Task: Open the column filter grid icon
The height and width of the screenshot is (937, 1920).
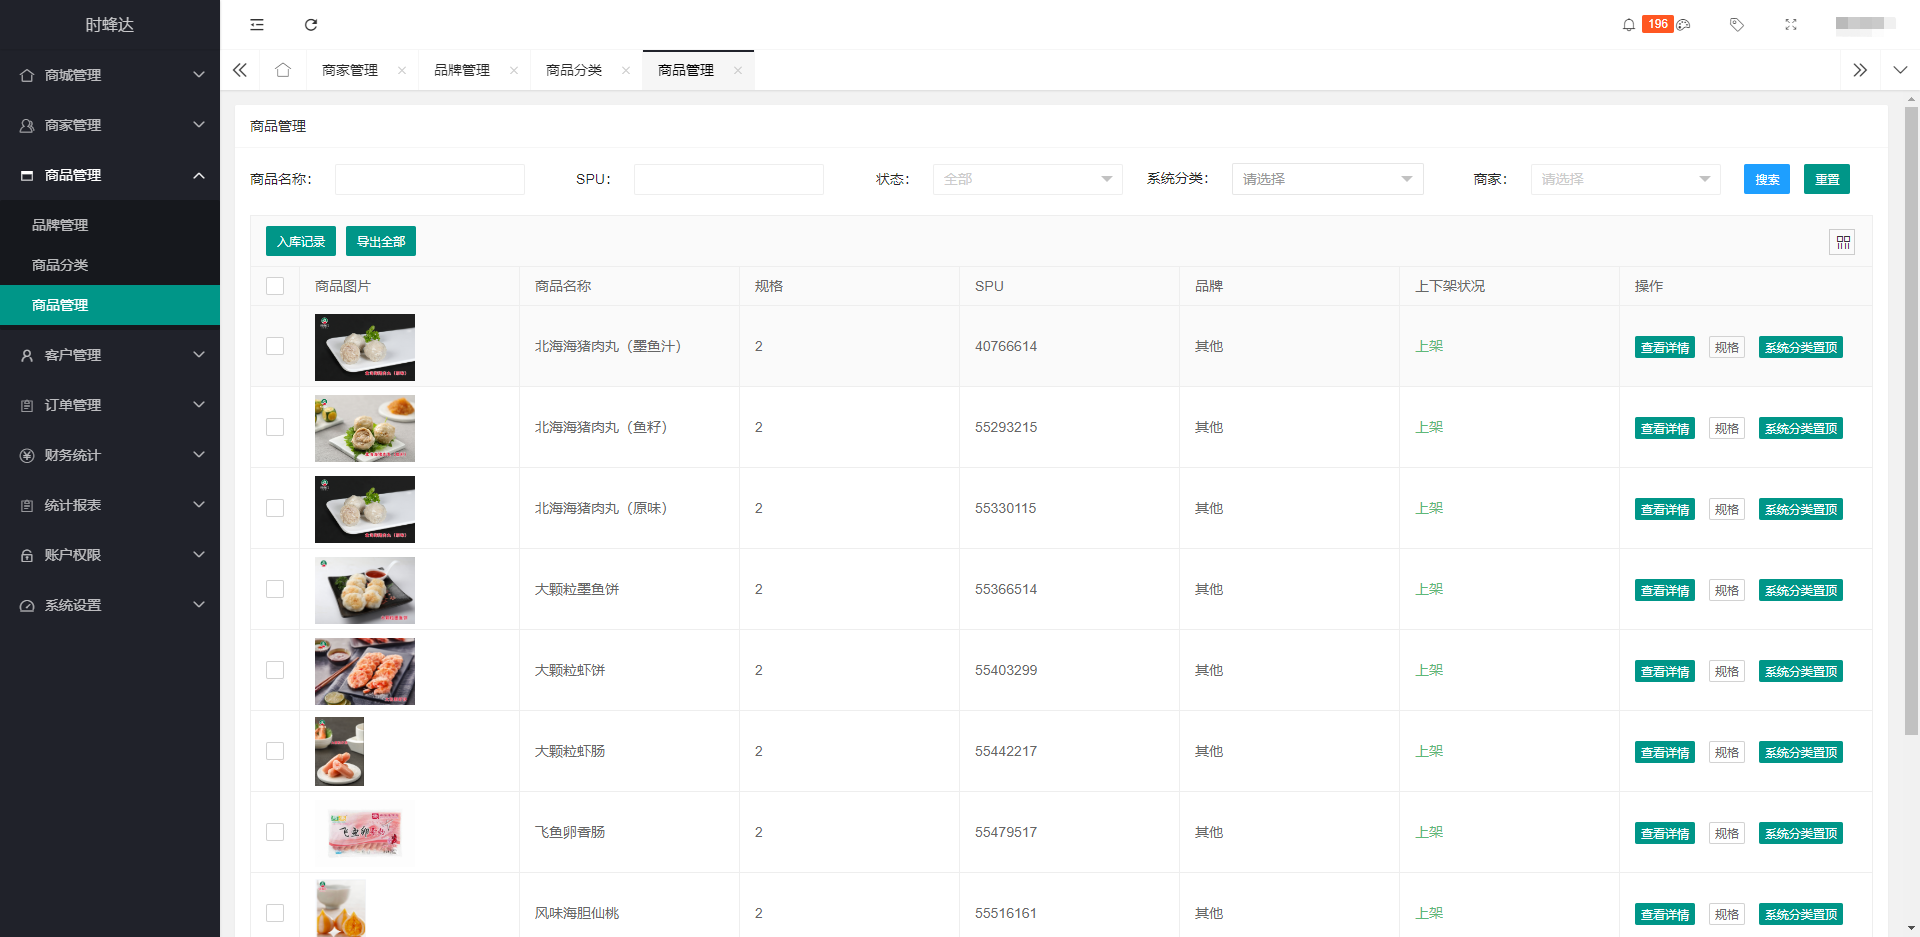Action: coord(1842,242)
